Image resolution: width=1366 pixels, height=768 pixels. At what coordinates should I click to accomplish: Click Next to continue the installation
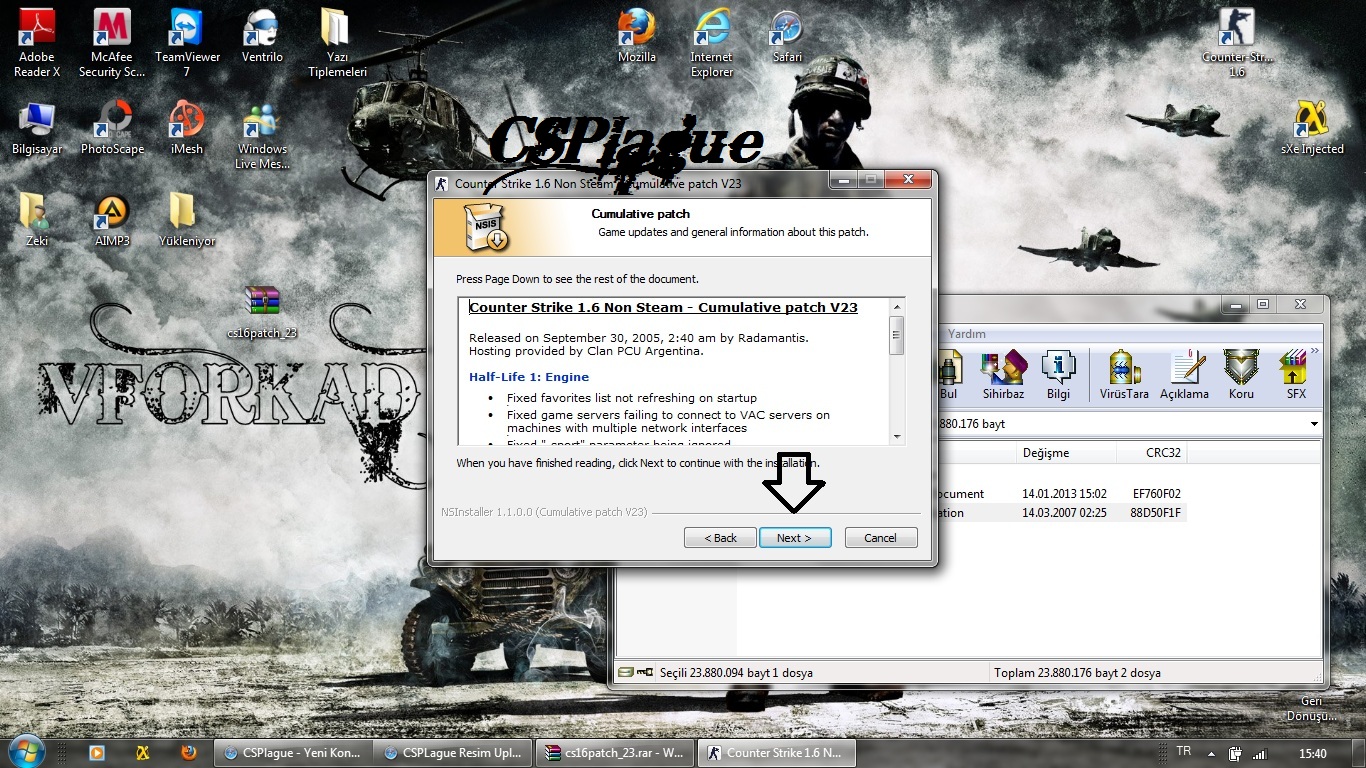click(794, 538)
